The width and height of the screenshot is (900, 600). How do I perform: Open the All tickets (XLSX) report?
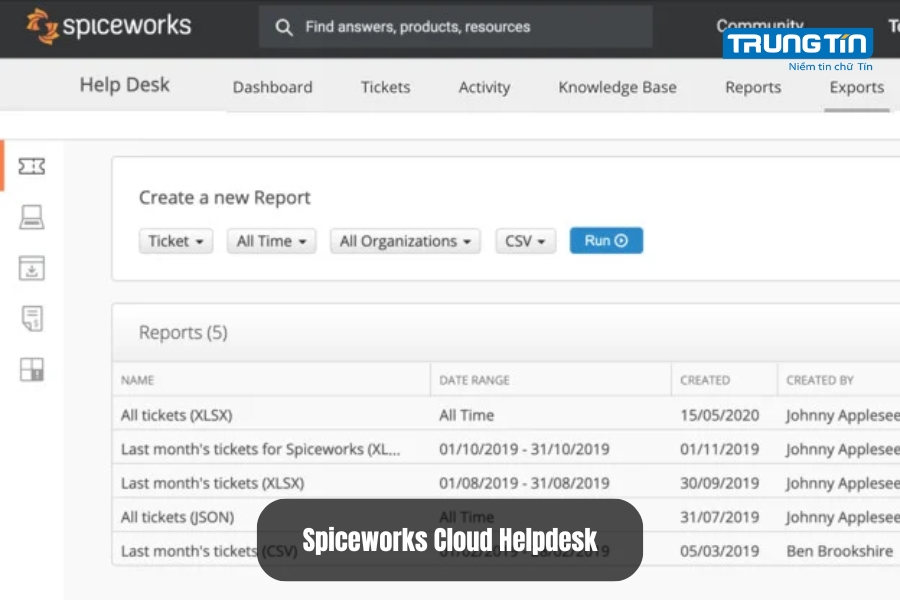click(x=176, y=415)
